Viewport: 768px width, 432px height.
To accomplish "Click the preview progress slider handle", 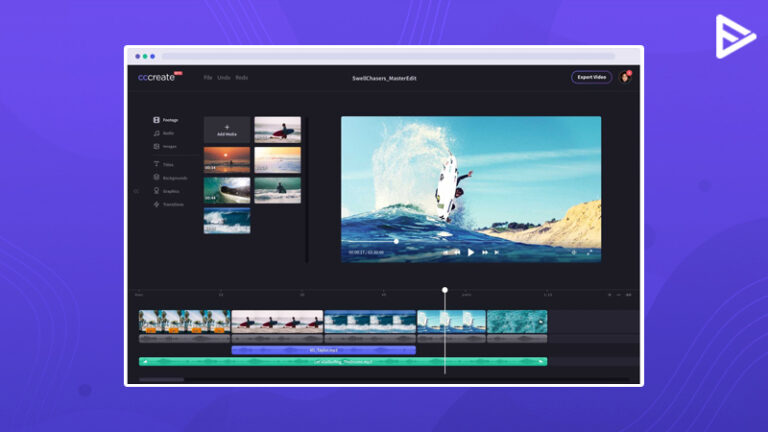I will 396,241.
